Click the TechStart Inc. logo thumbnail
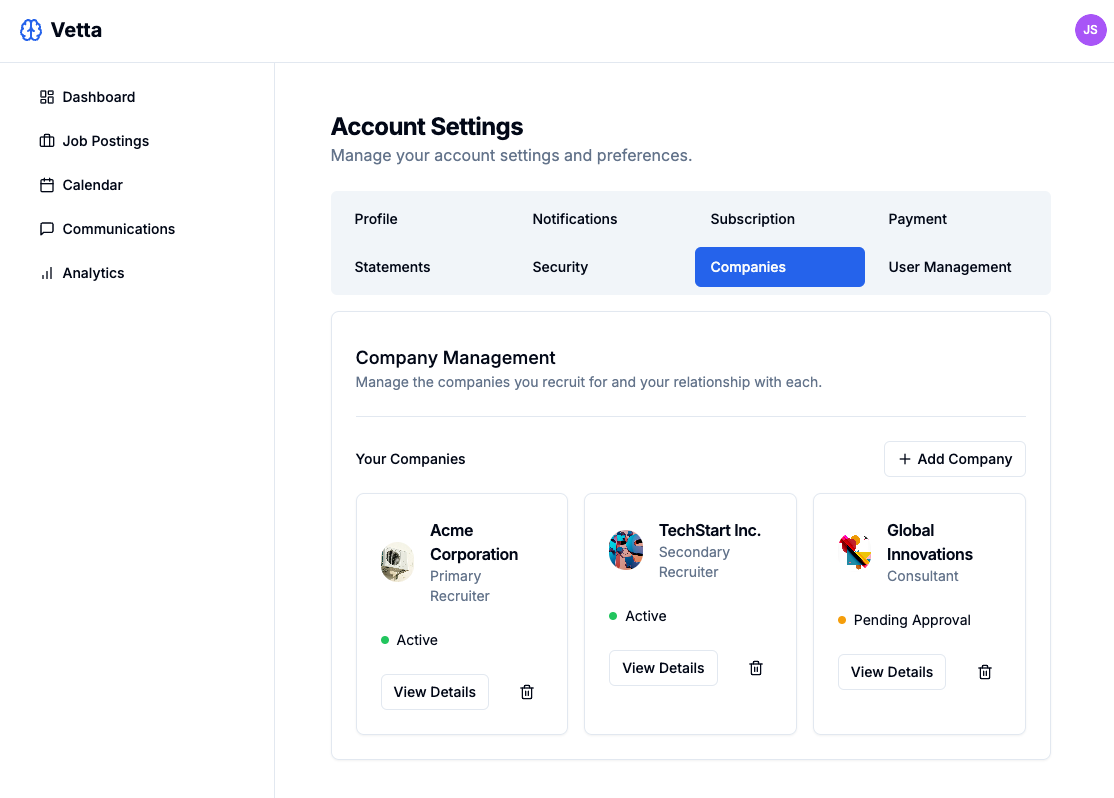The height and width of the screenshot is (798, 1114). [626, 549]
